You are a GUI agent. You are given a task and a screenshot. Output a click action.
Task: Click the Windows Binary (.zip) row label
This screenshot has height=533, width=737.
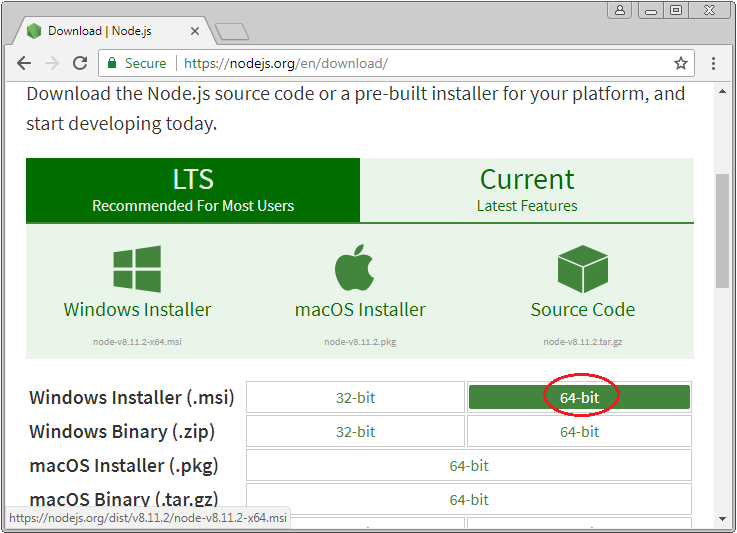click(x=122, y=432)
